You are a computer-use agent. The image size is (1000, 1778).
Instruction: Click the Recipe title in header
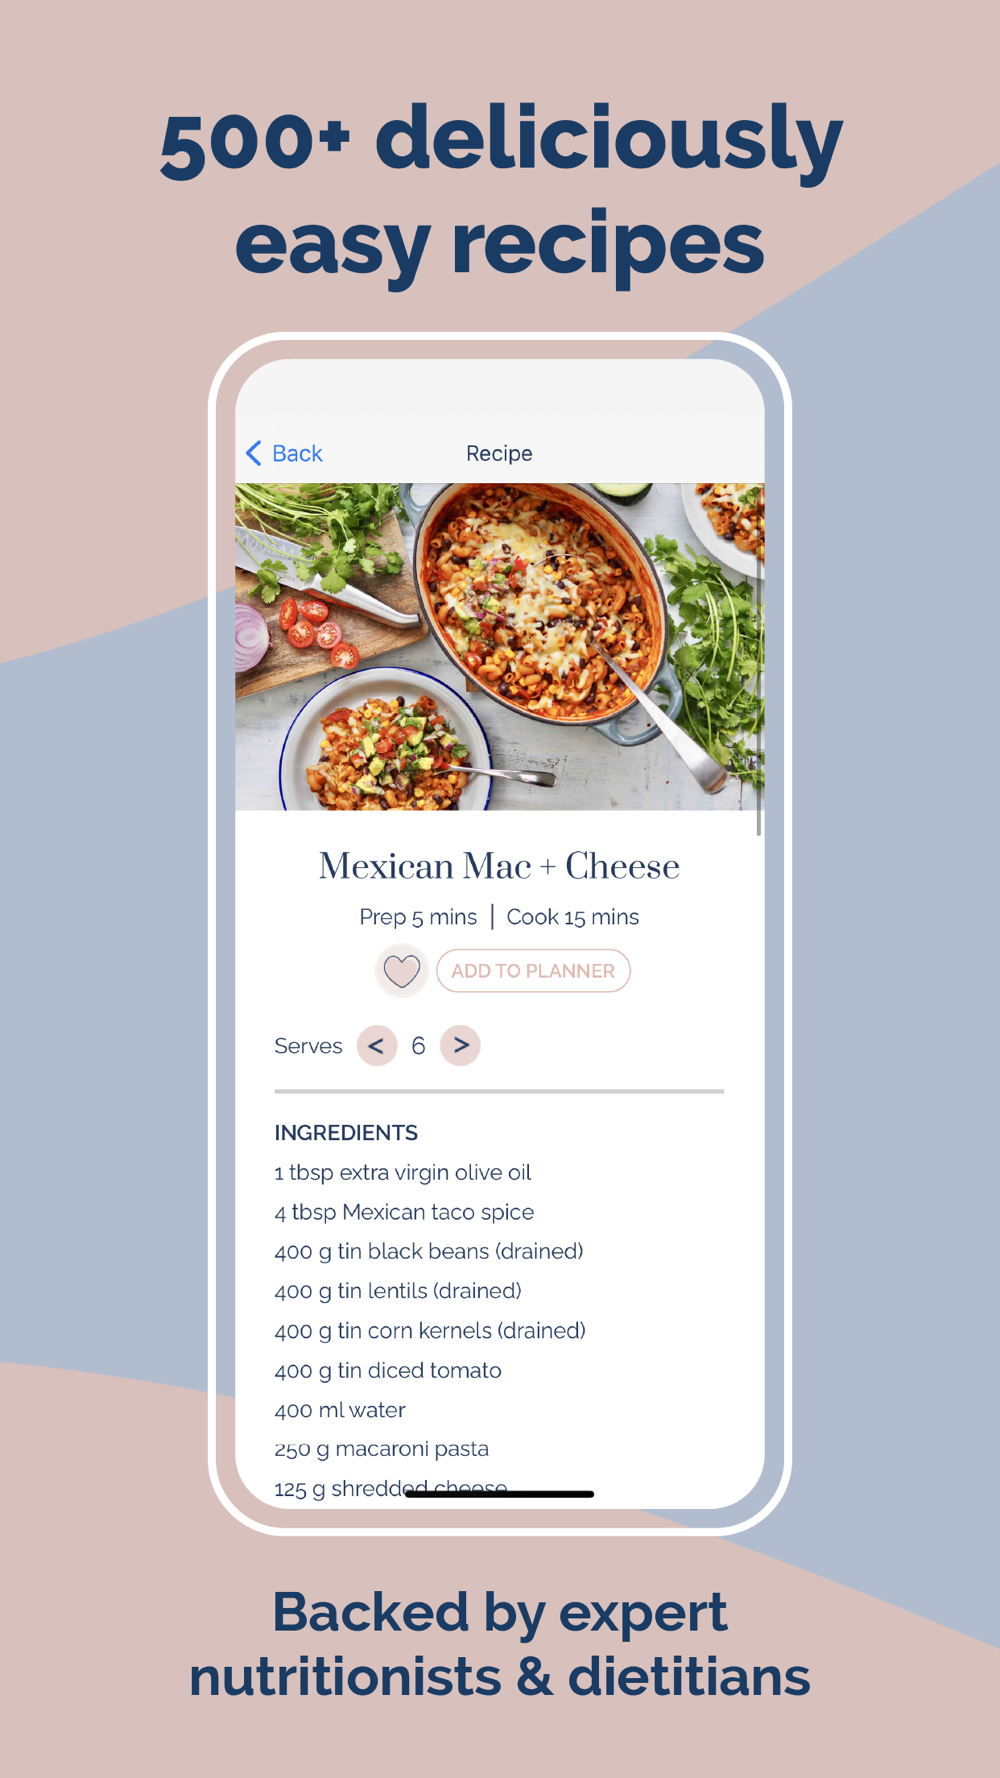click(x=499, y=453)
